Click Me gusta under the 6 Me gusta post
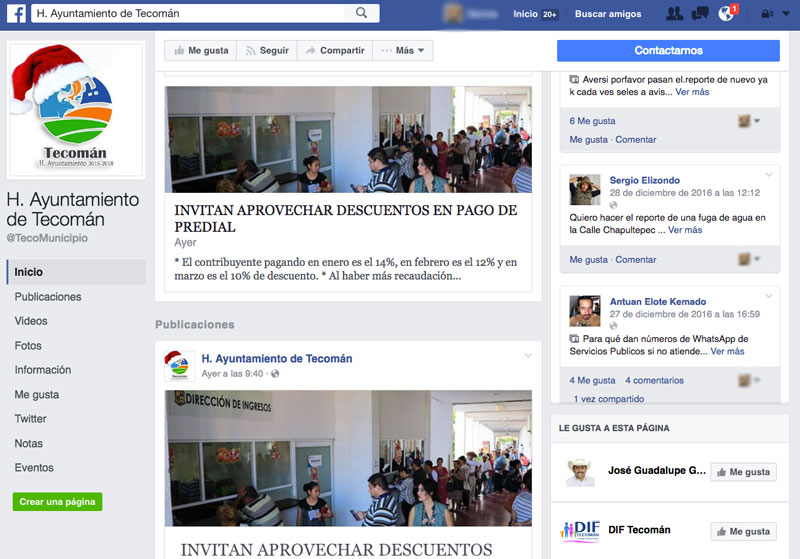 (x=588, y=139)
